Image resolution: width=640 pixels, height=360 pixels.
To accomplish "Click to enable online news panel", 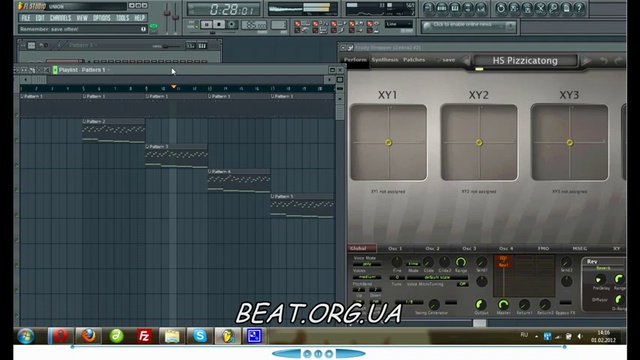I will 468,26.
